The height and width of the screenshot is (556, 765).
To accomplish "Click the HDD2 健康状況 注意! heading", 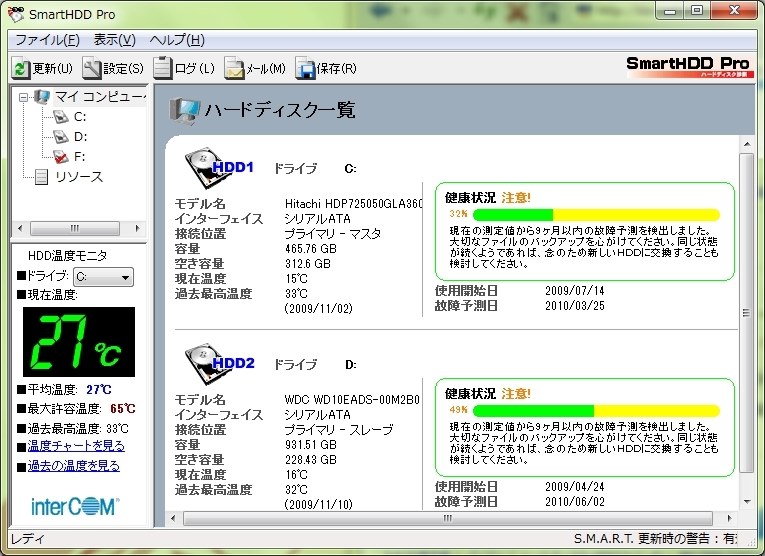I will (487, 394).
